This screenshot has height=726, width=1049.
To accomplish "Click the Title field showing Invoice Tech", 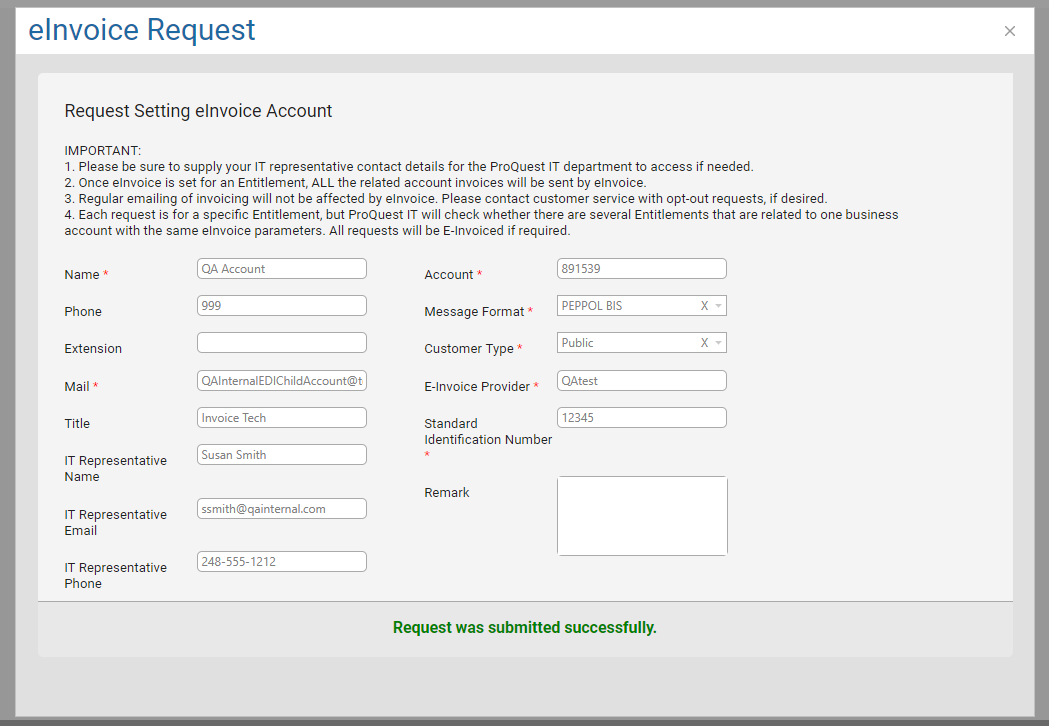I will pos(281,417).
